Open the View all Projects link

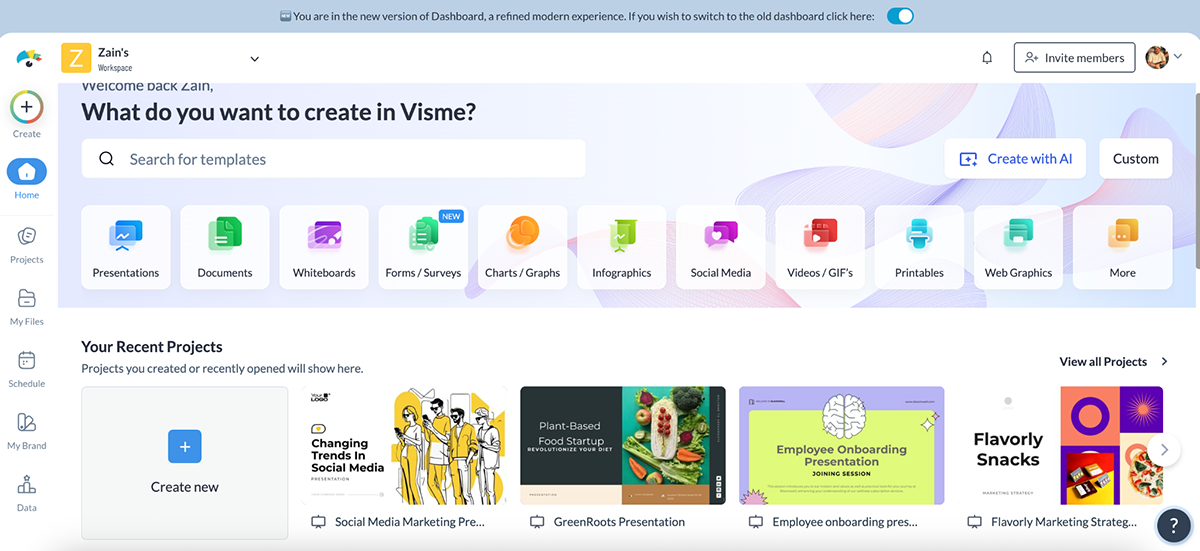(1114, 361)
